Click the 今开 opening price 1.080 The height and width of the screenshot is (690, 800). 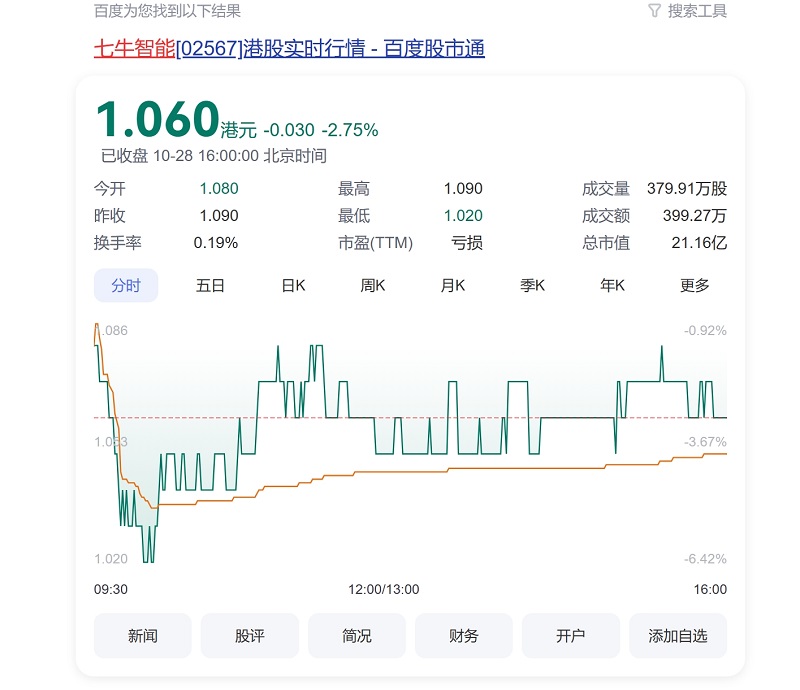[x=219, y=189]
